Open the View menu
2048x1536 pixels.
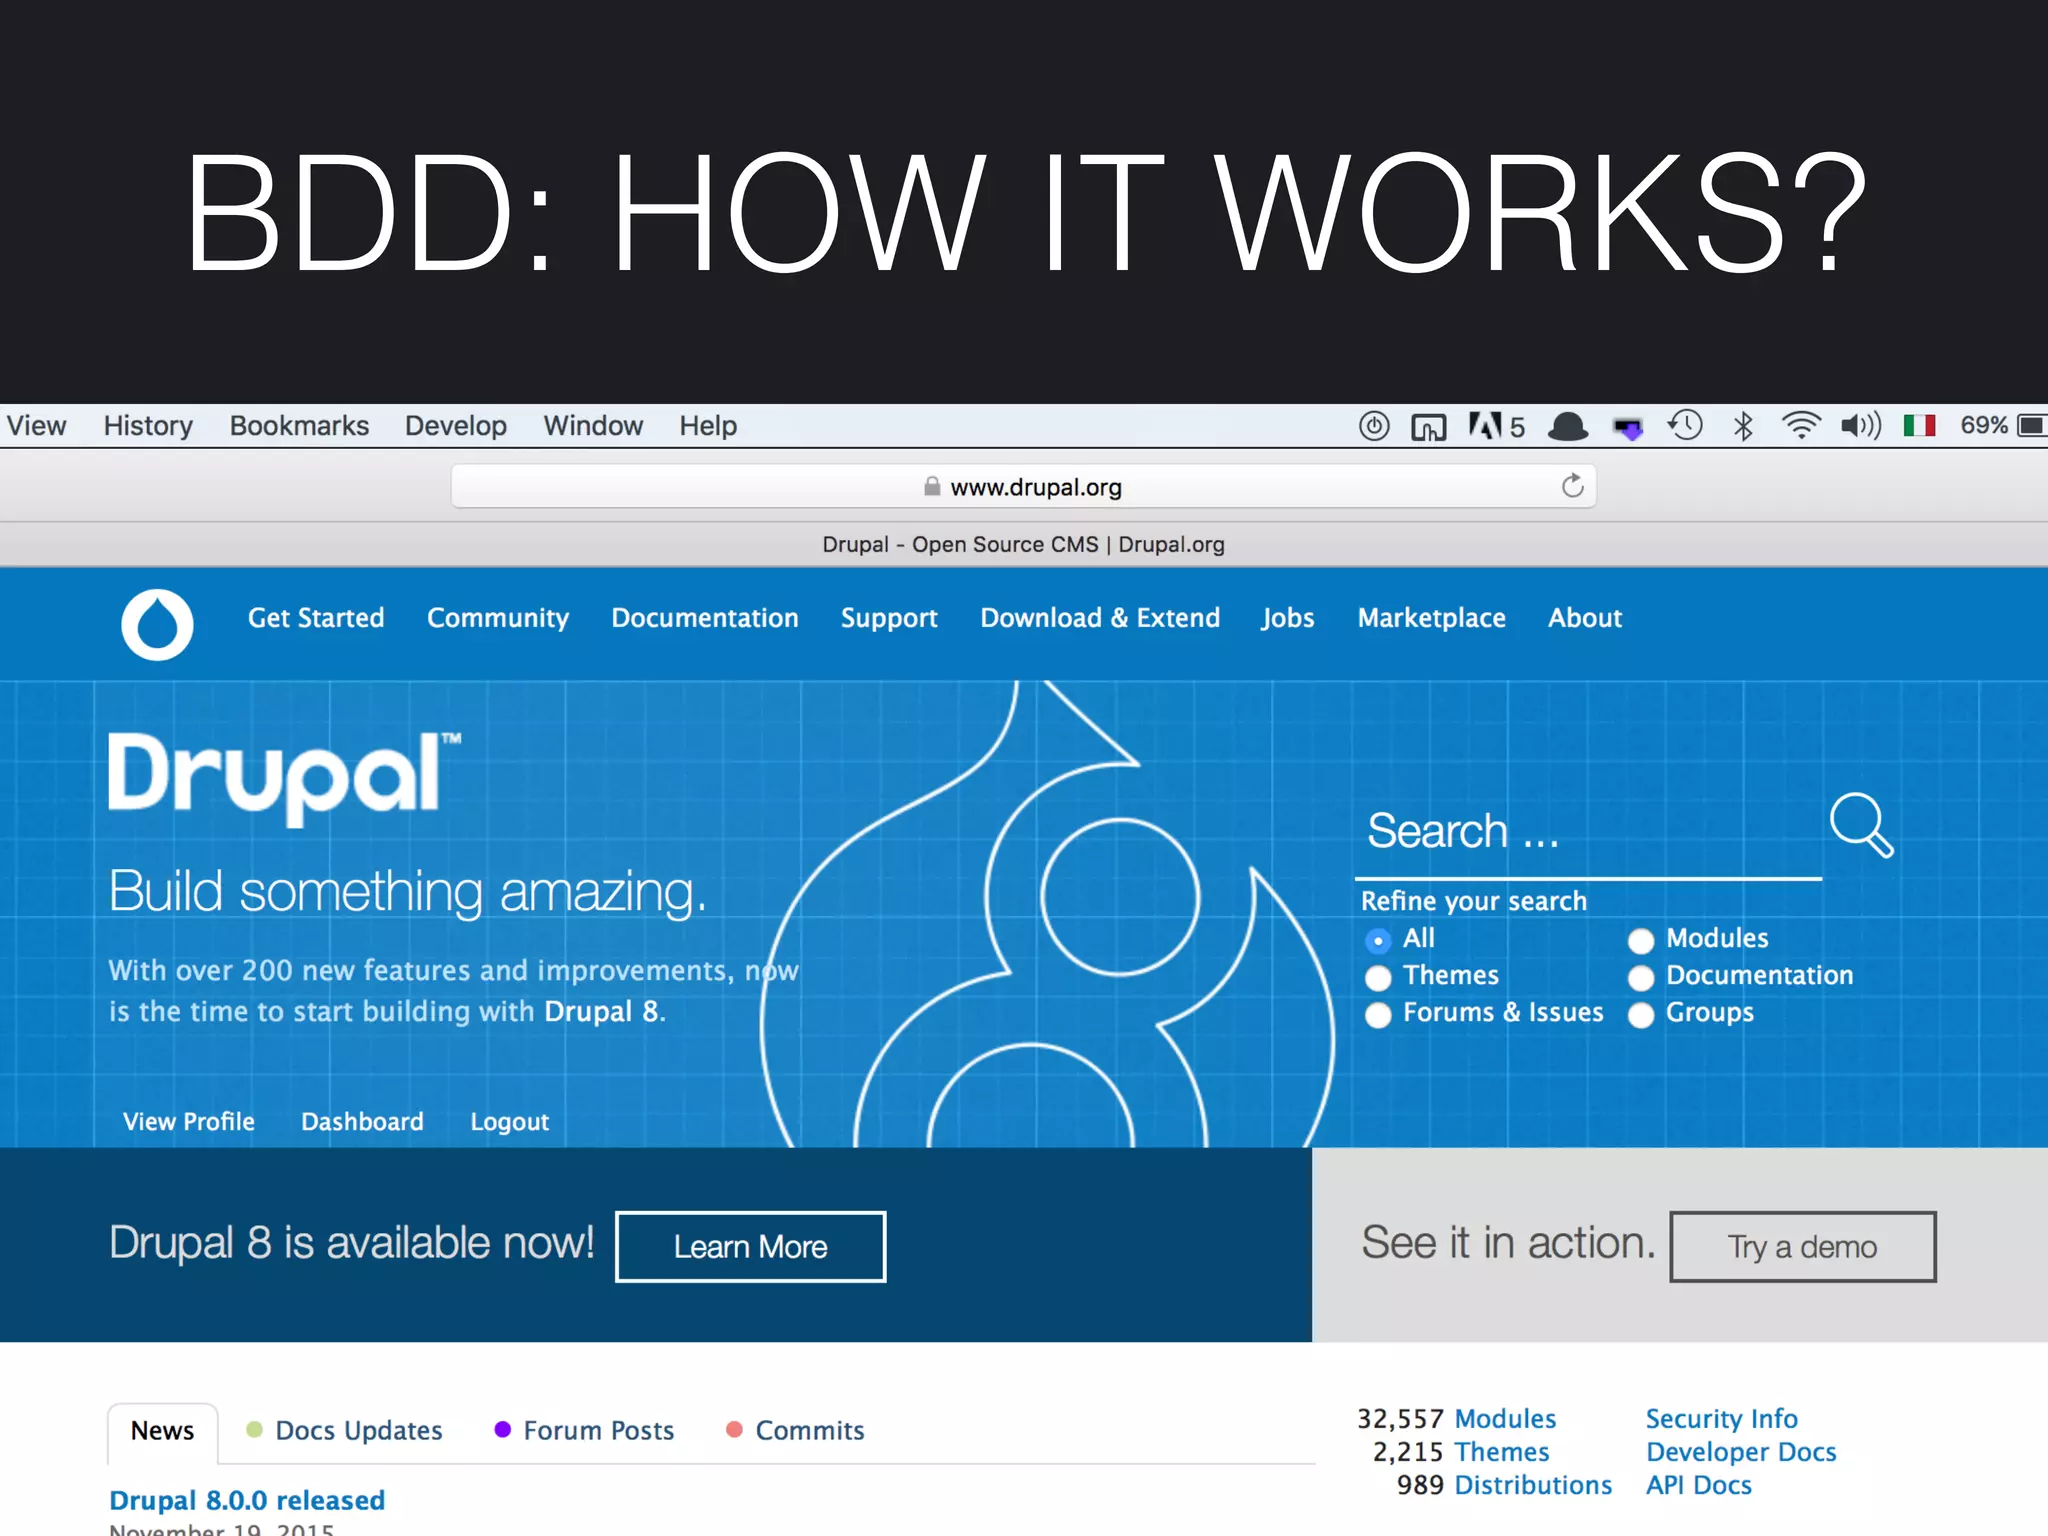(36, 426)
